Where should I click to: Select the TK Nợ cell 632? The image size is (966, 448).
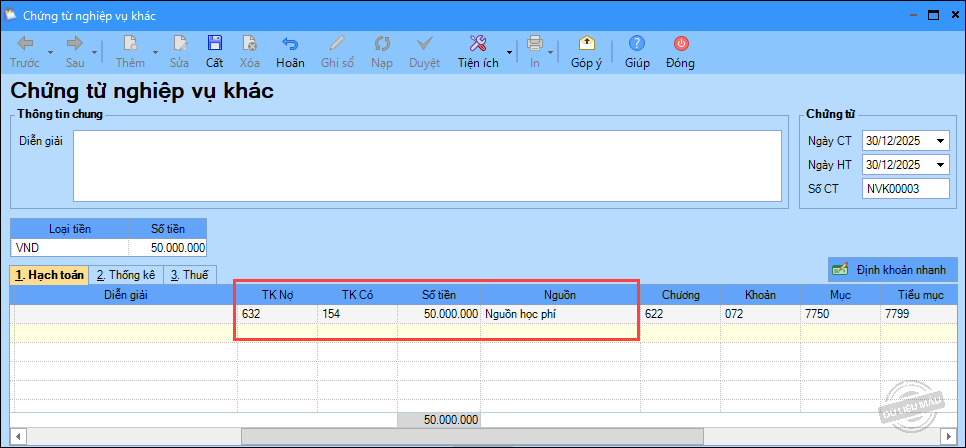point(276,314)
